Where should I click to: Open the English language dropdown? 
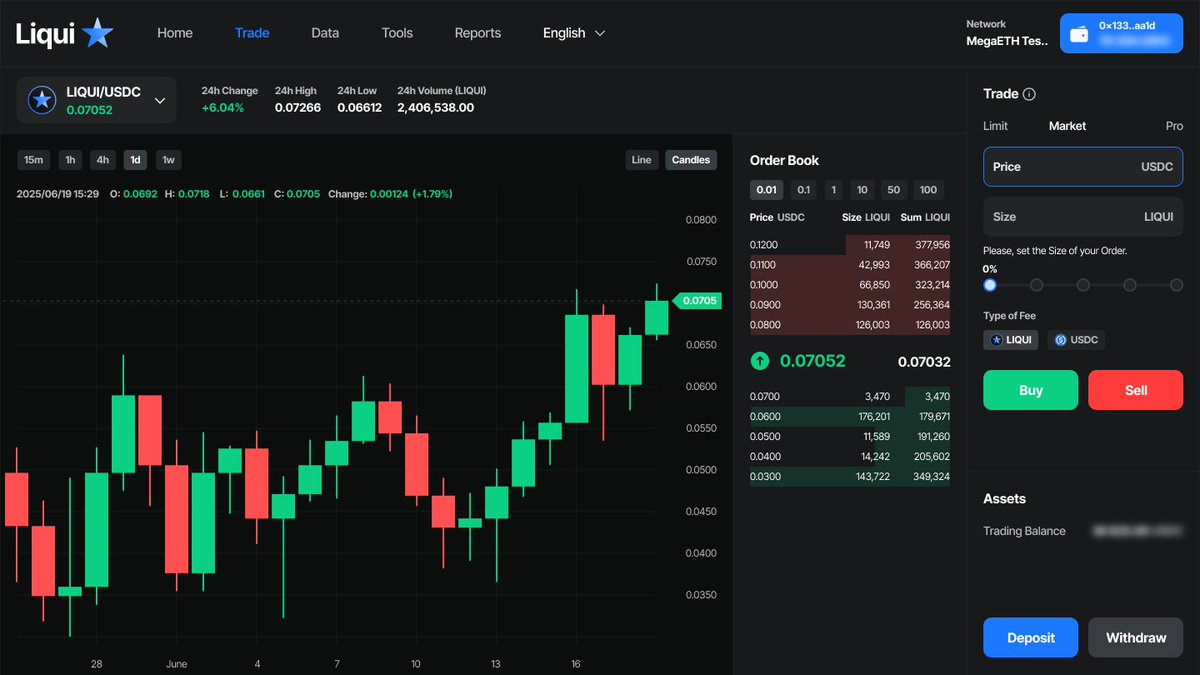(573, 33)
